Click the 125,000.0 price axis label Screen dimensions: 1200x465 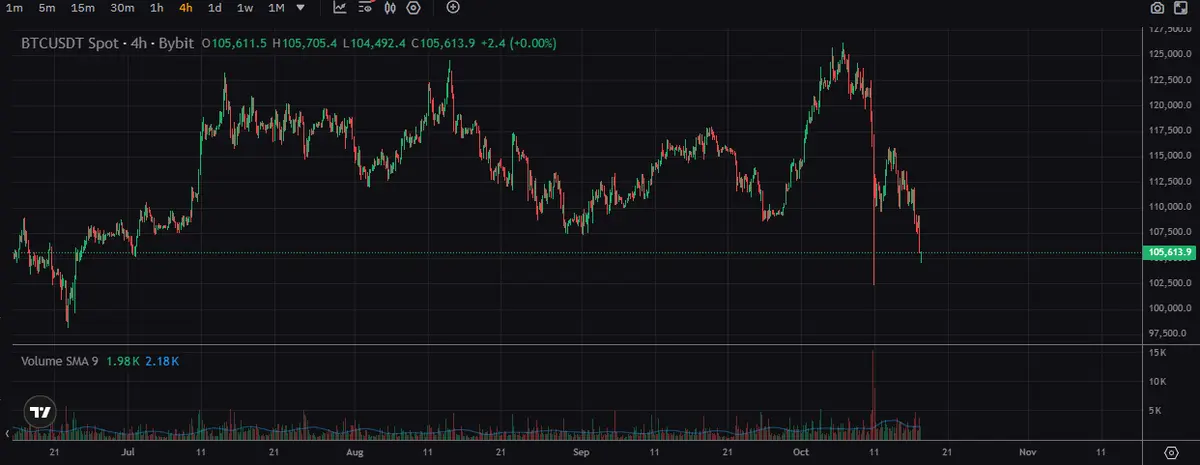point(1168,54)
